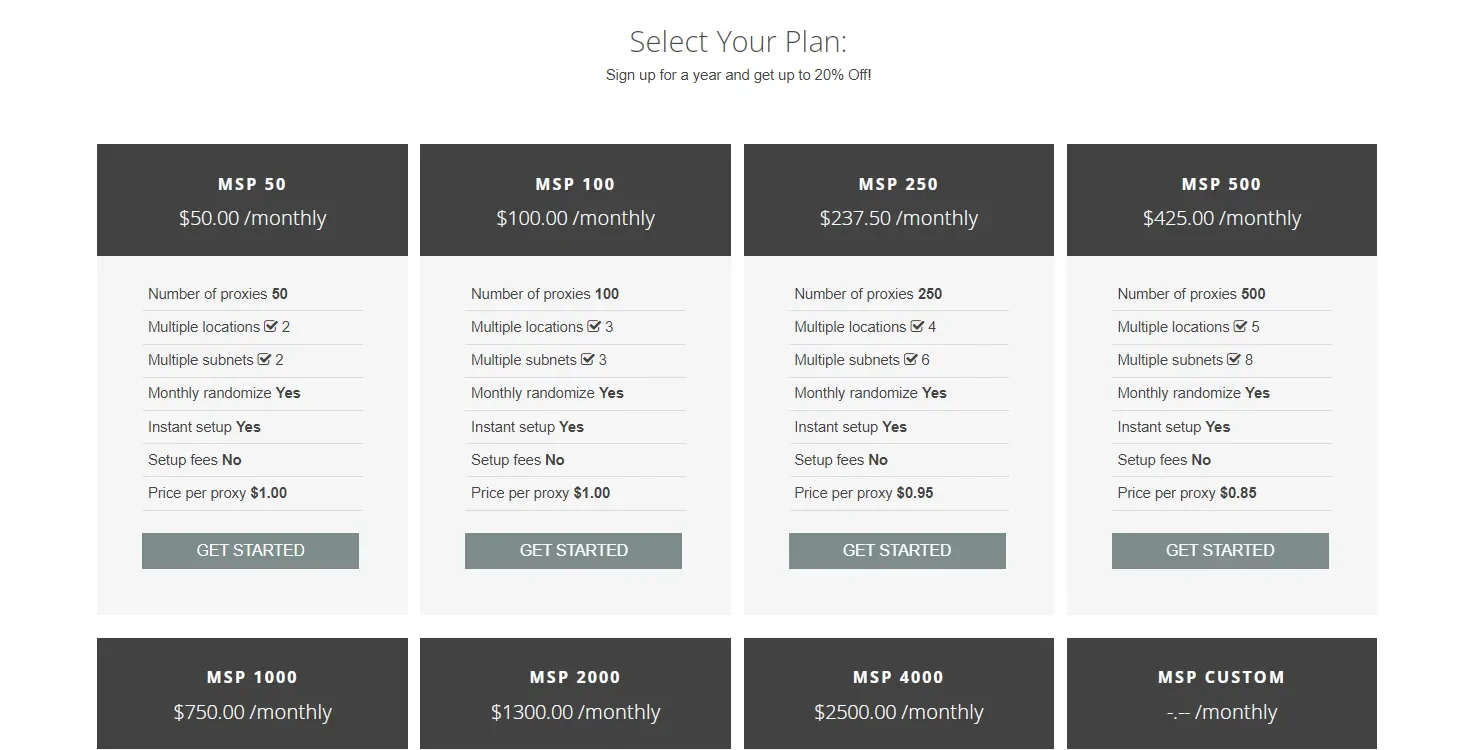The height and width of the screenshot is (750, 1473).
Task: Click the 20% Off yearly signup text
Action: click(x=738, y=75)
